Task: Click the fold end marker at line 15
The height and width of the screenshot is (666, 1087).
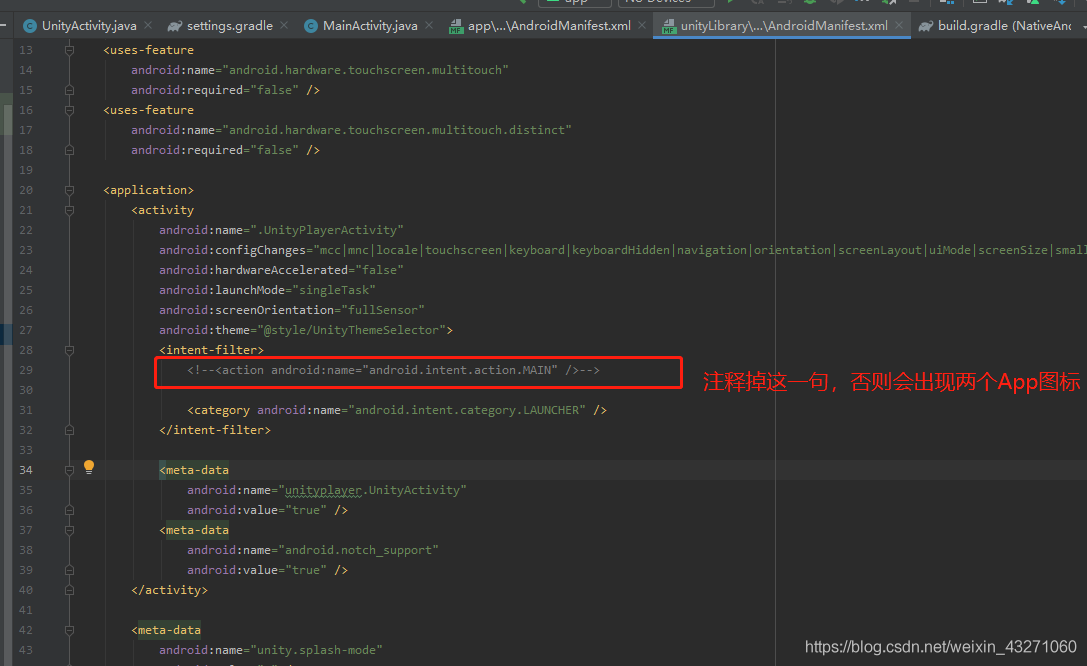Action: click(69, 90)
